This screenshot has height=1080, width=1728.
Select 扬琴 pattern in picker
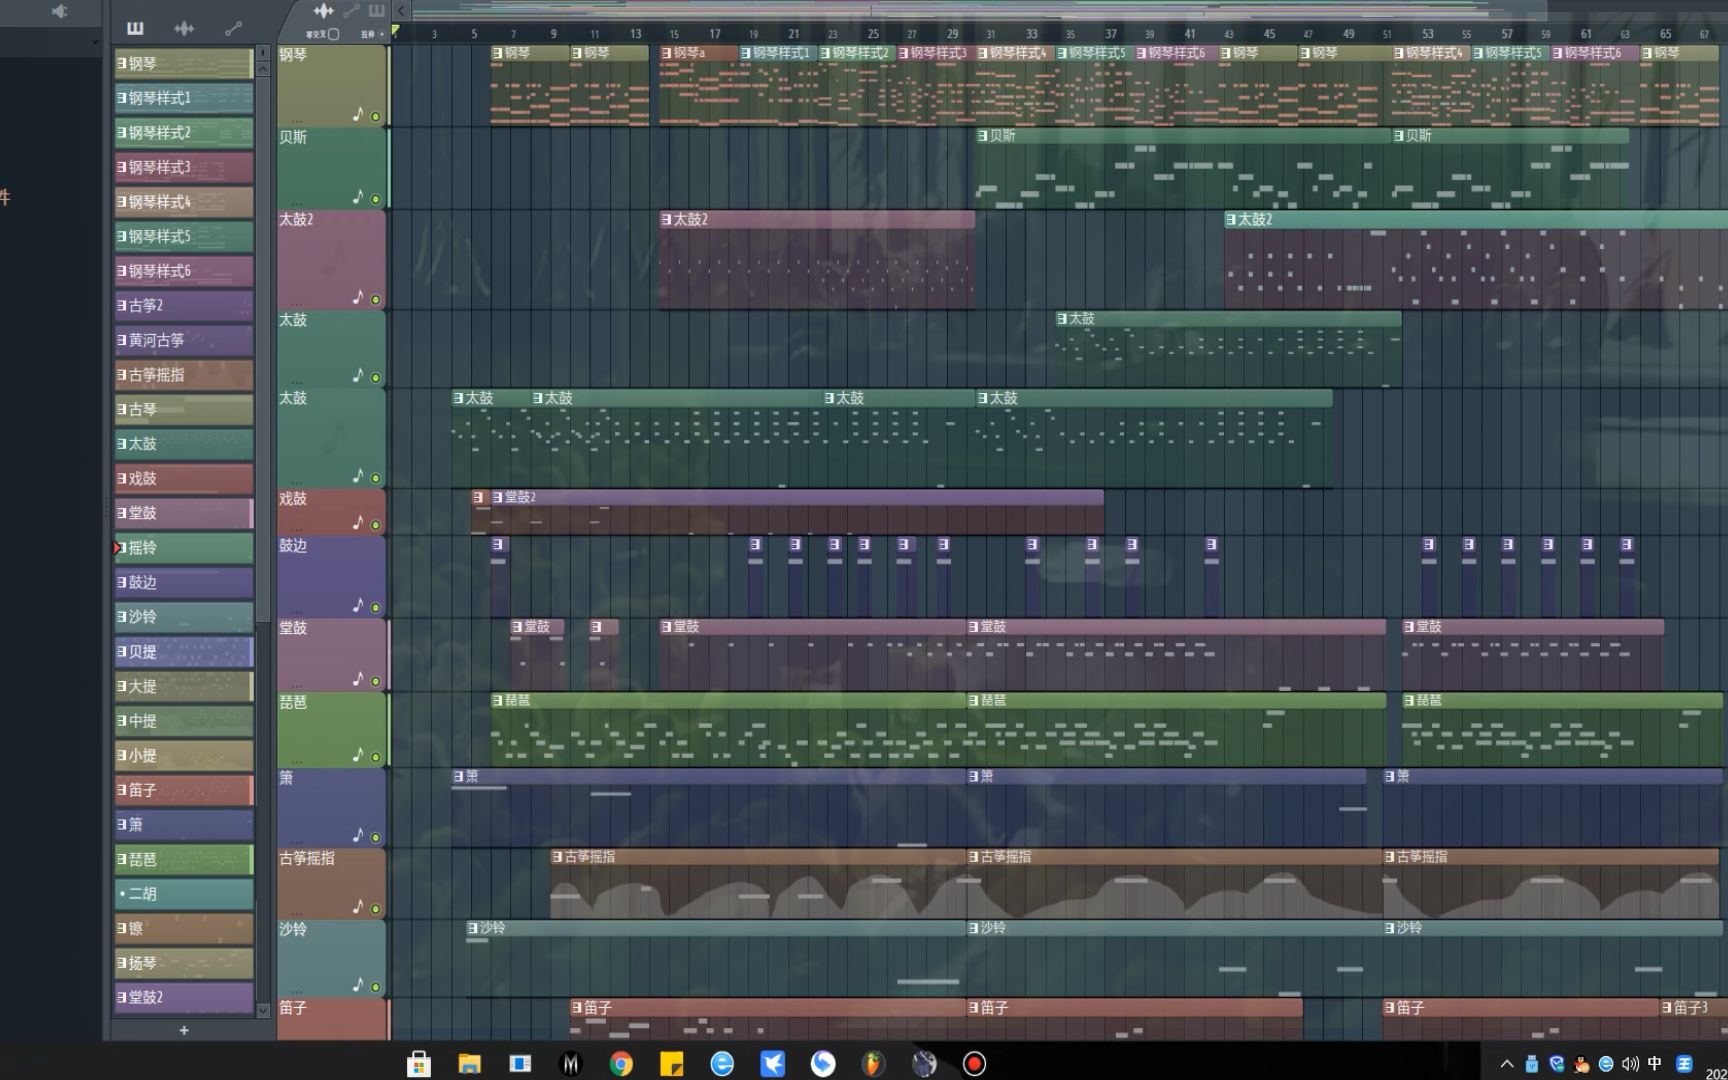tap(184, 963)
